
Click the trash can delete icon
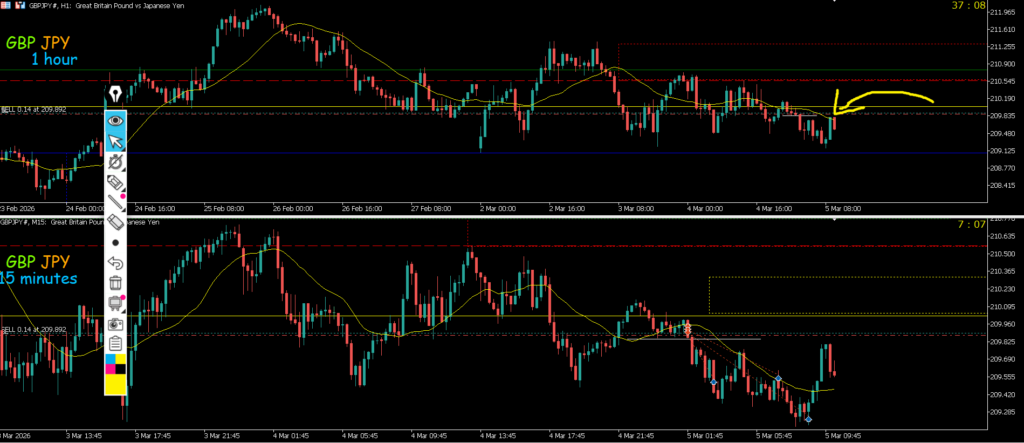pos(116,284)
